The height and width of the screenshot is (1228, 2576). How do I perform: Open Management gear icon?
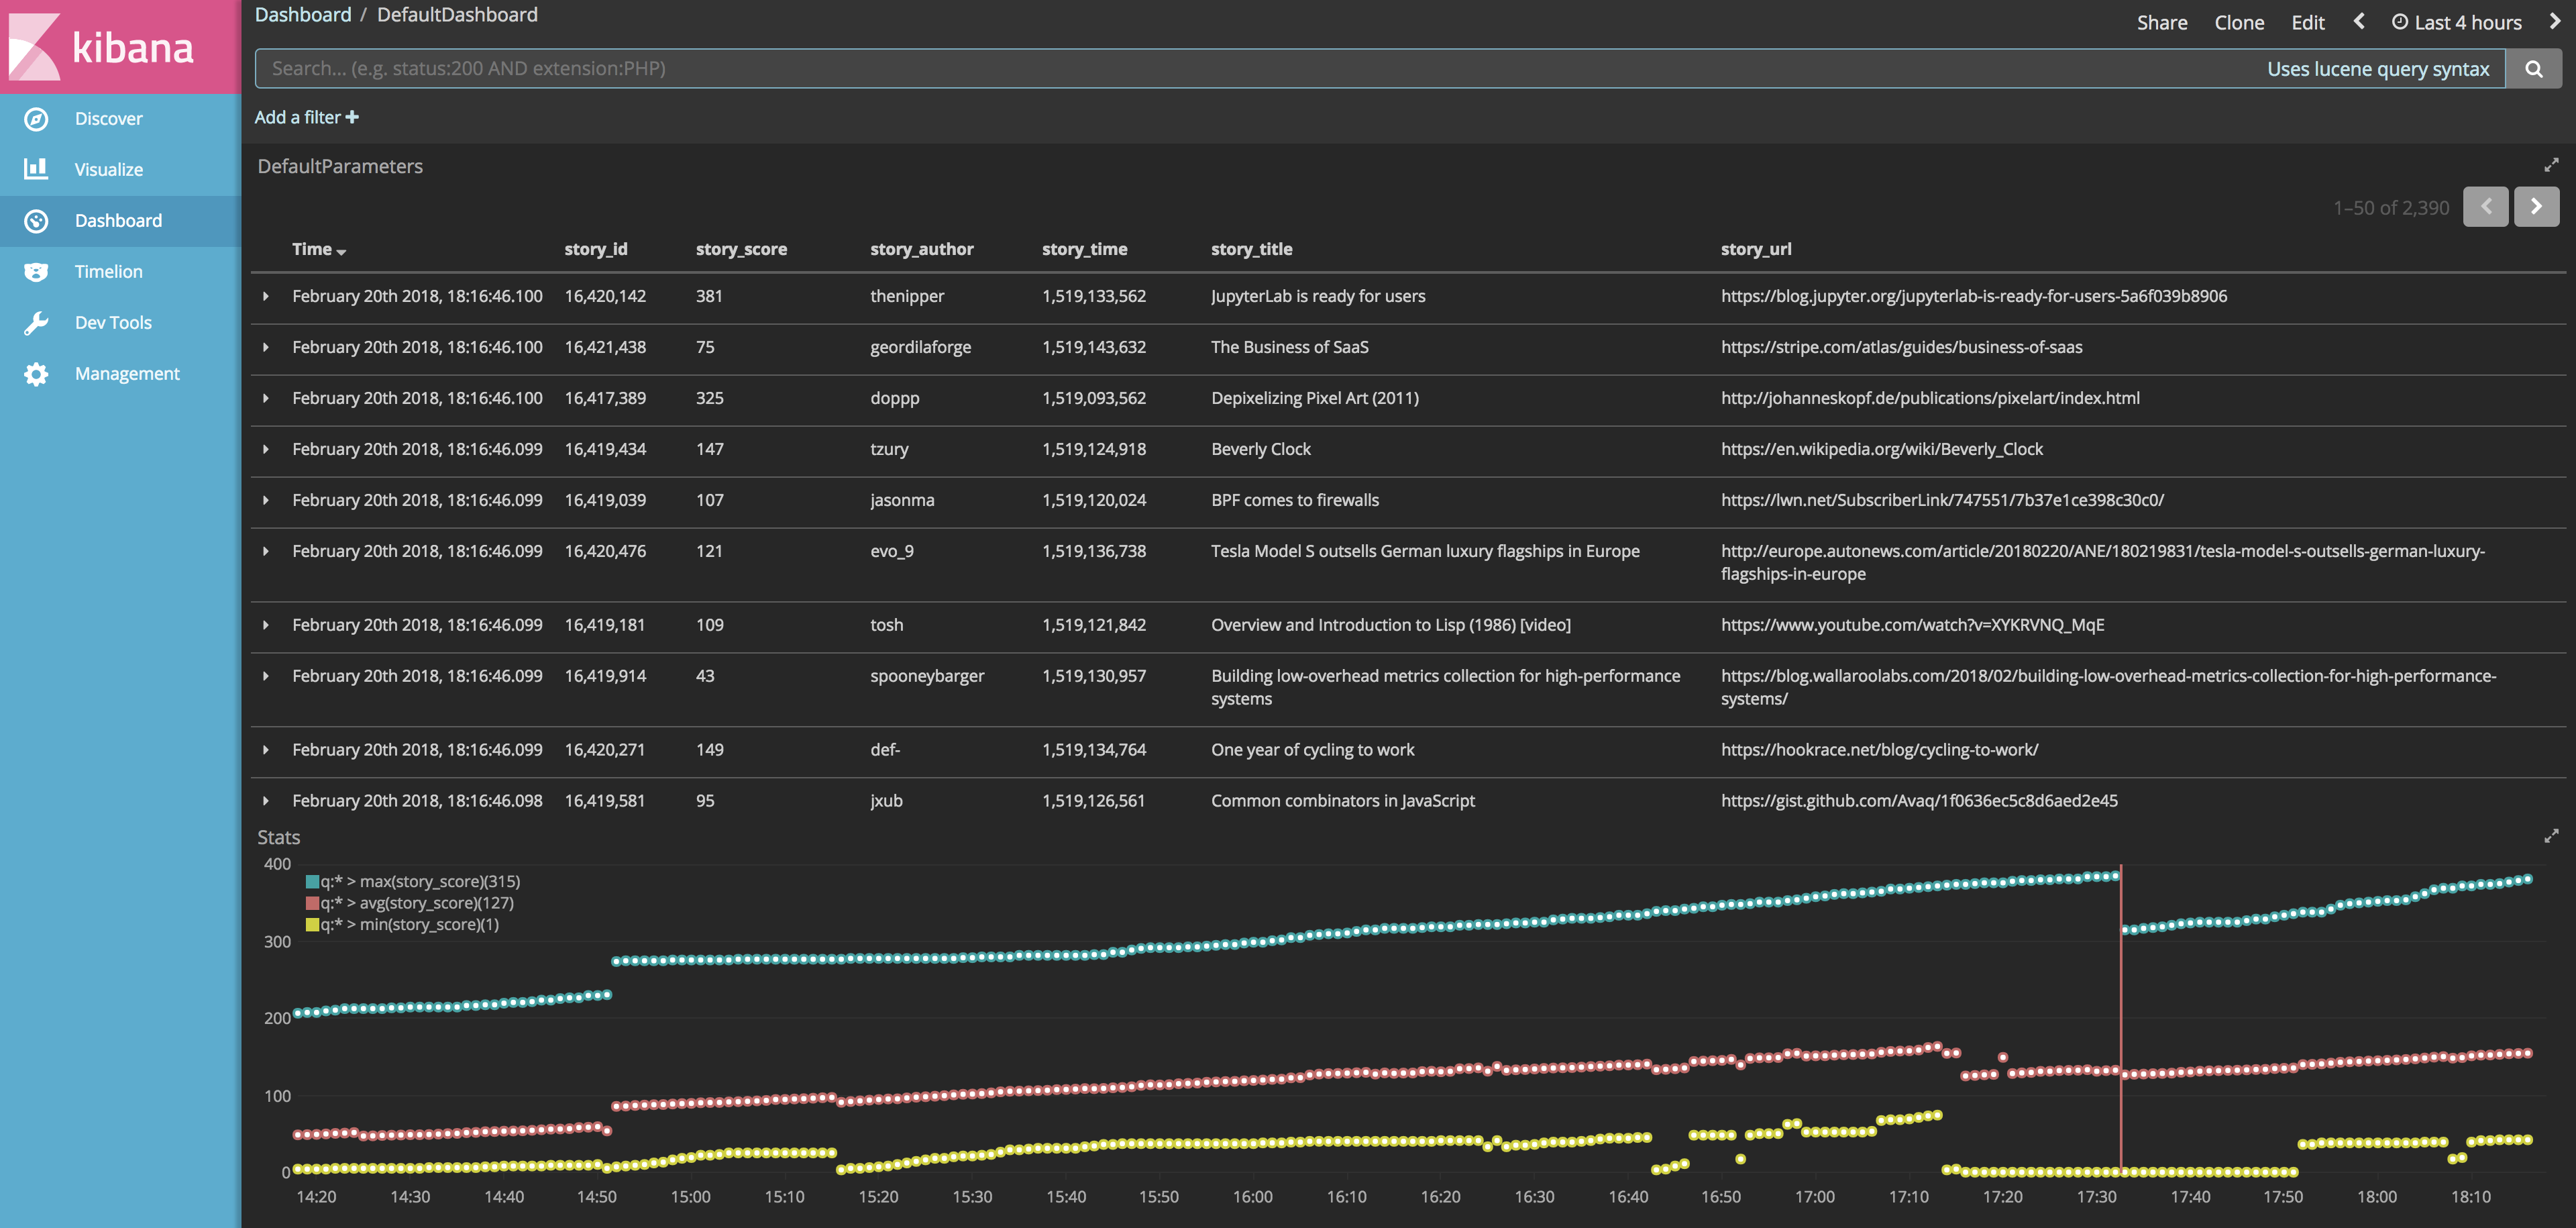(36, 374)
